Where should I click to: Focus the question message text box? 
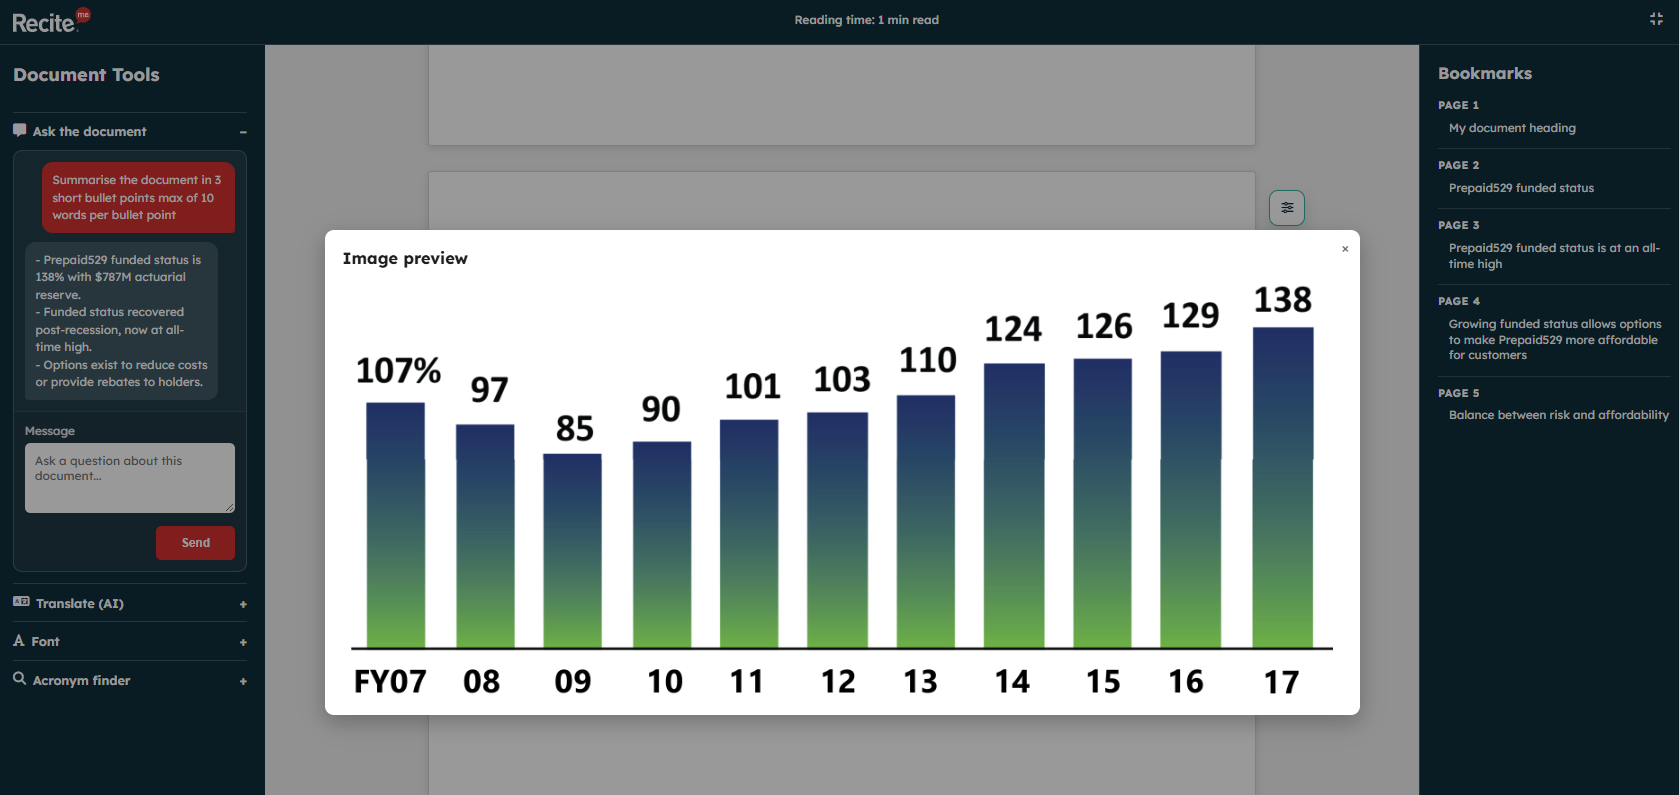(130, 477)
